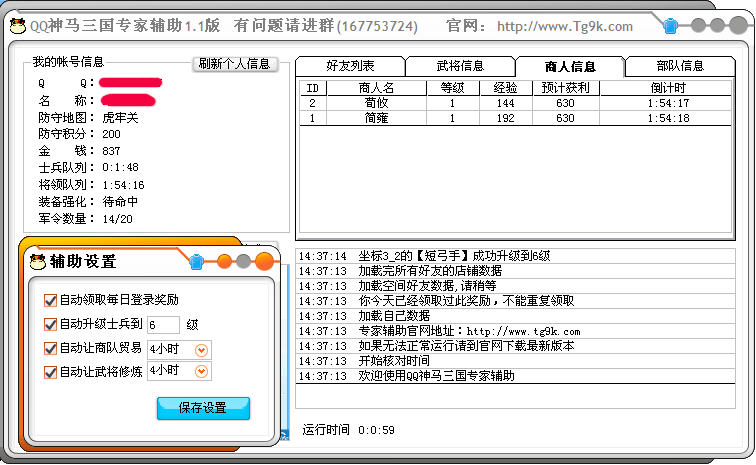Click the ID column header
Image resolution: width=756 pixels, height=465 pixels.
312,88
